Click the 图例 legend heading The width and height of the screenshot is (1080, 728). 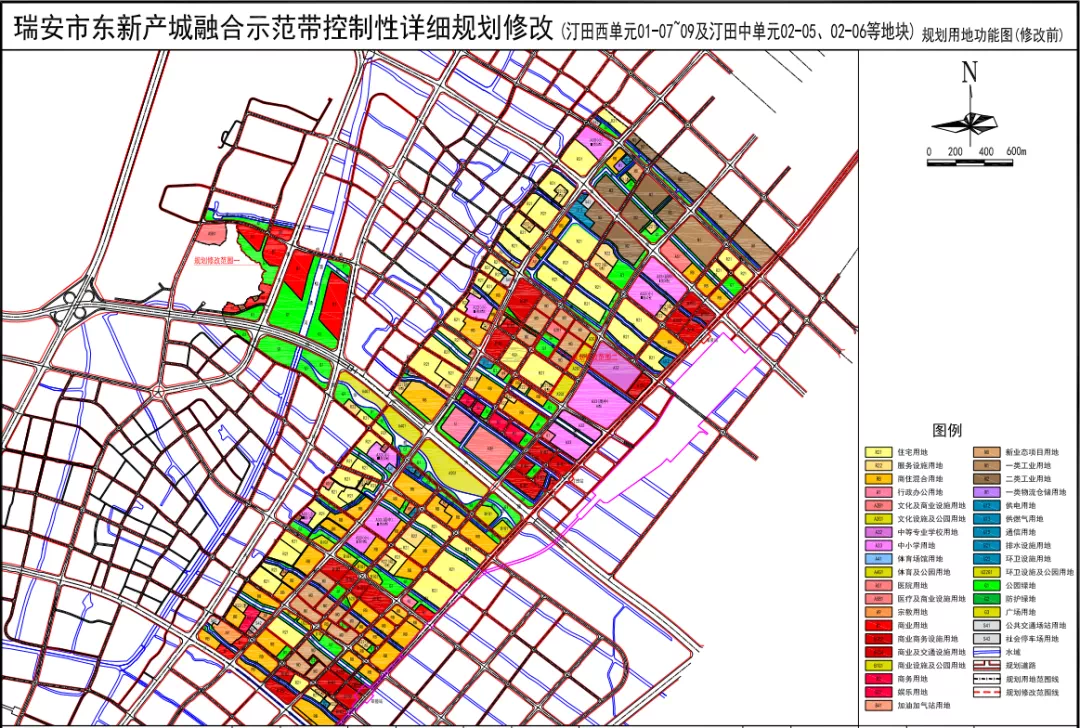pos(946,430)
